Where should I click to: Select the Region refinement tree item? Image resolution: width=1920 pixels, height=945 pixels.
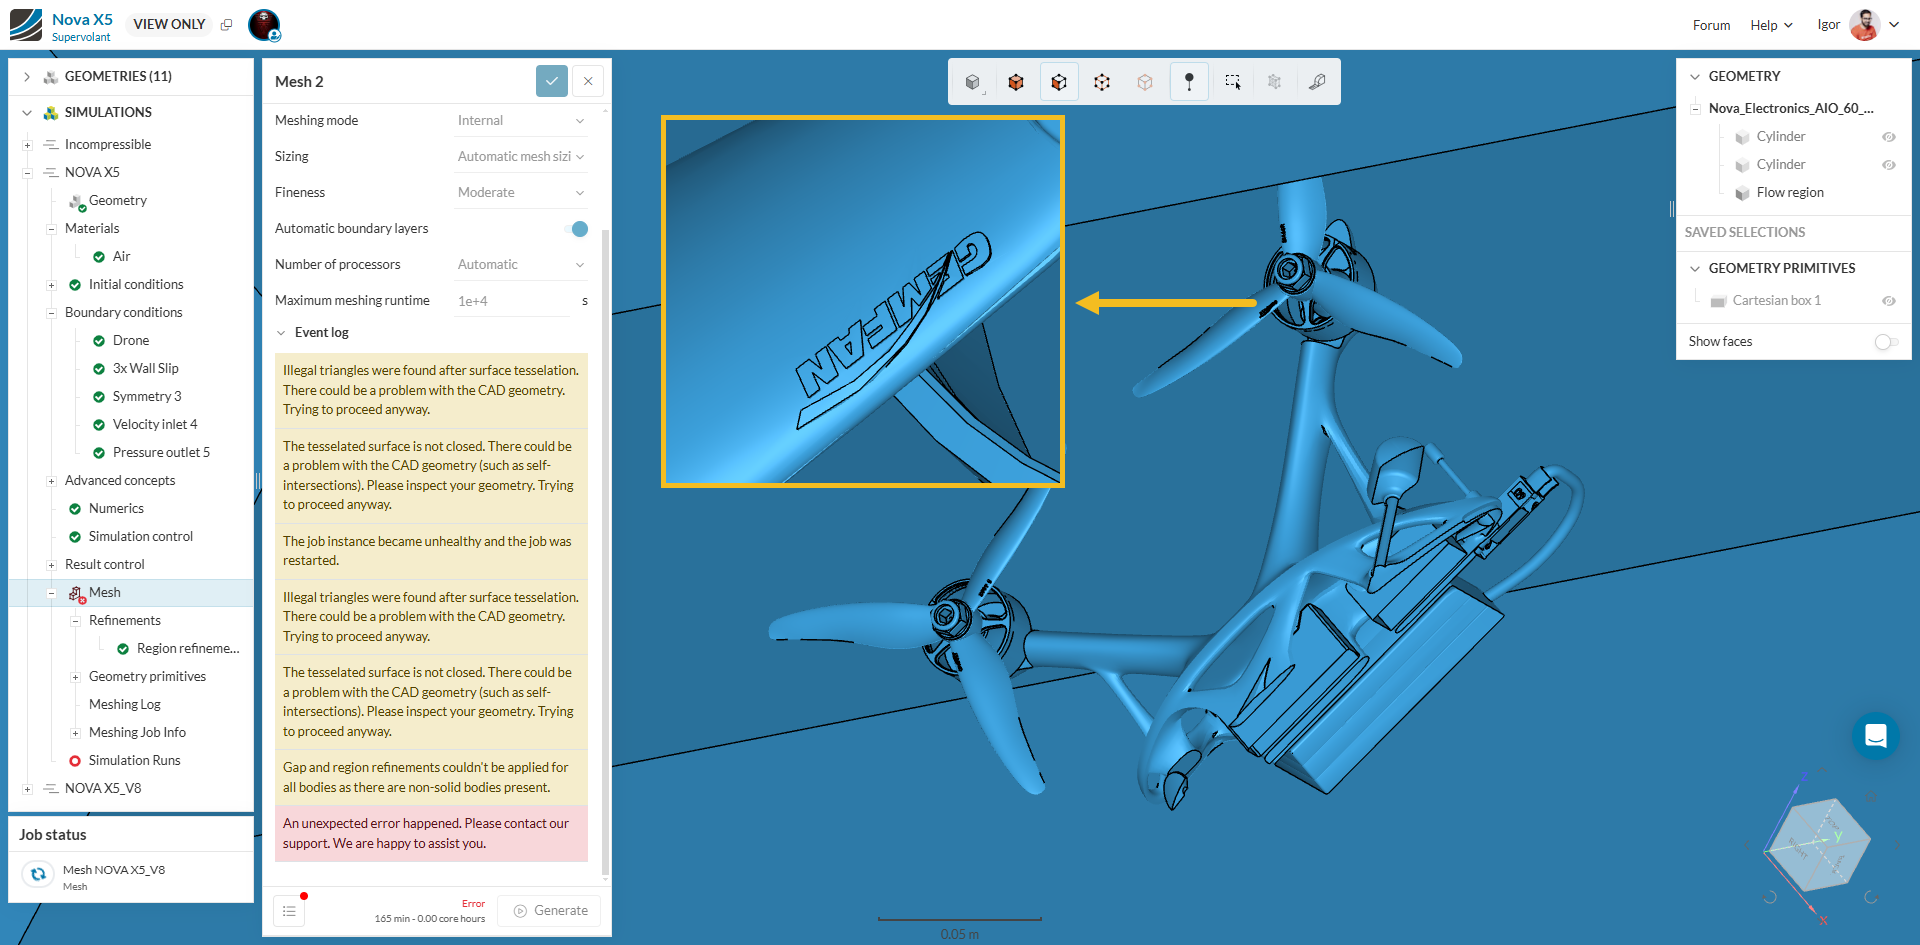[188, 649]
